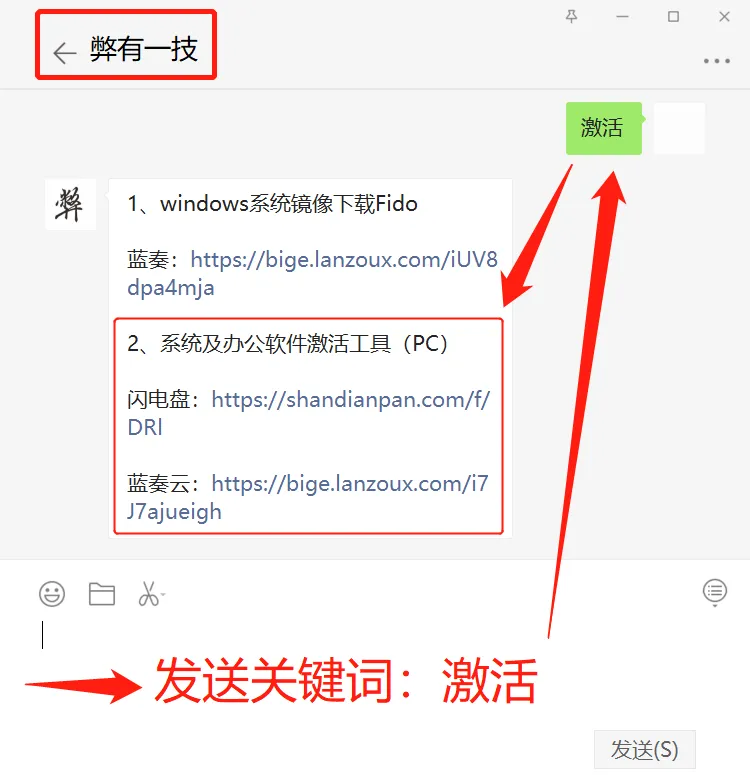Click the green 激活 message bubble

[604, 128]
